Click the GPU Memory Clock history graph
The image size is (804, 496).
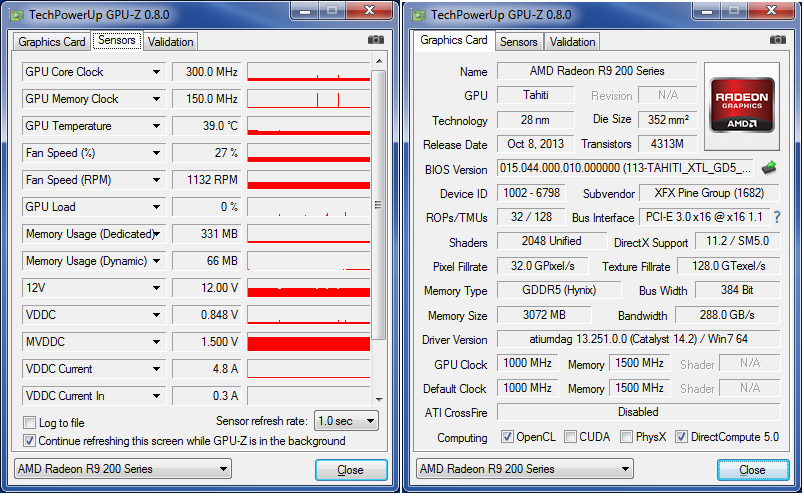point(309,99)
